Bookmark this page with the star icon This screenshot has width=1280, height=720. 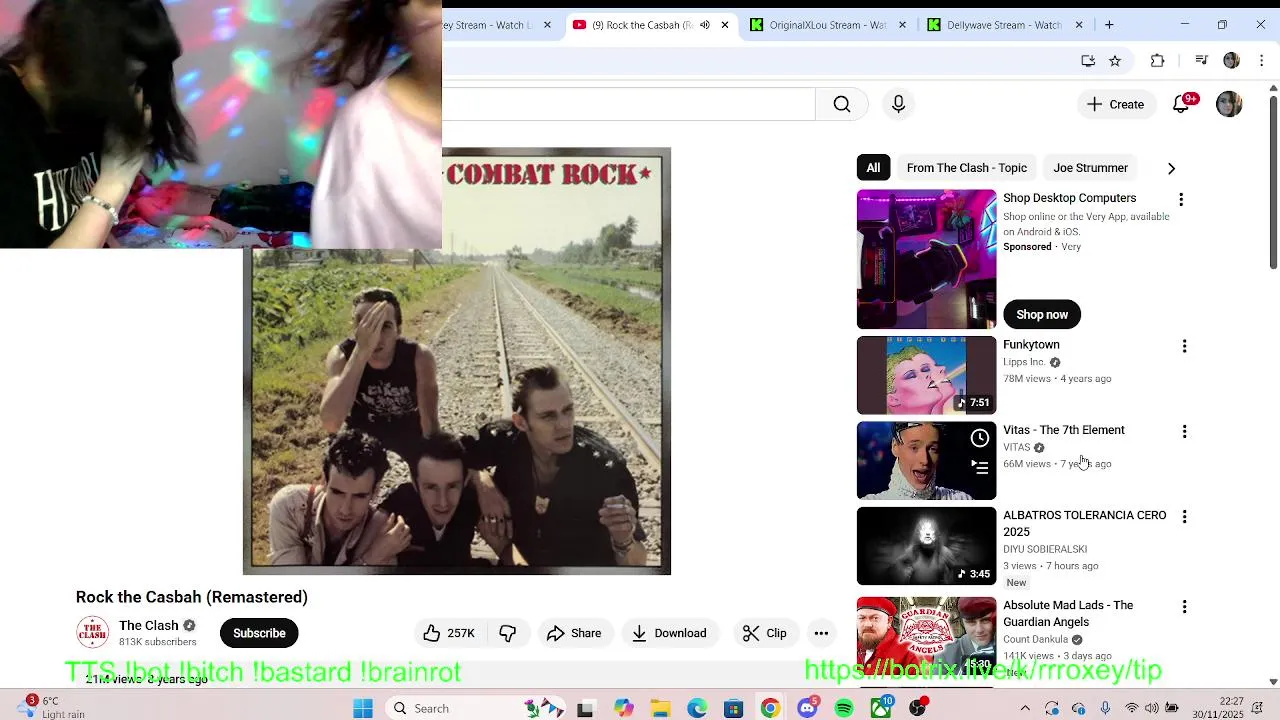[1115, 61]
